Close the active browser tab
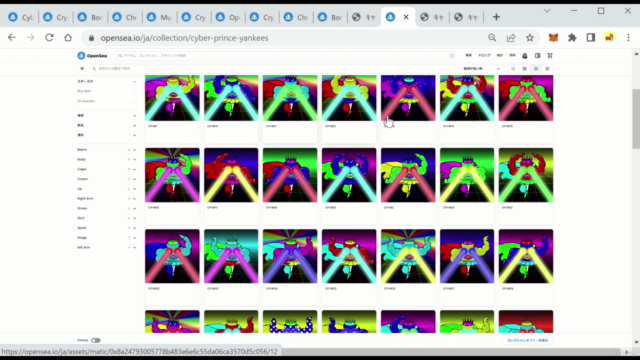Screen dimensions: 640x360 click(406, 17)
